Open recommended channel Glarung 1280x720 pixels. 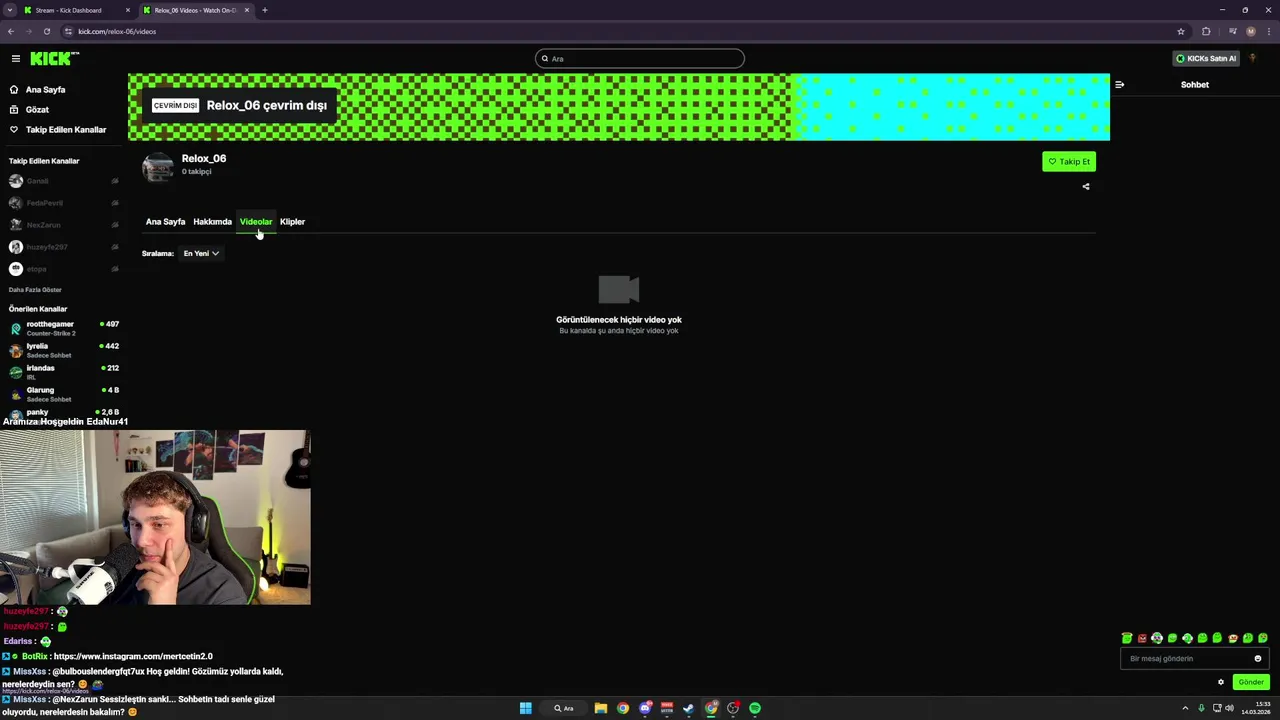63,394
